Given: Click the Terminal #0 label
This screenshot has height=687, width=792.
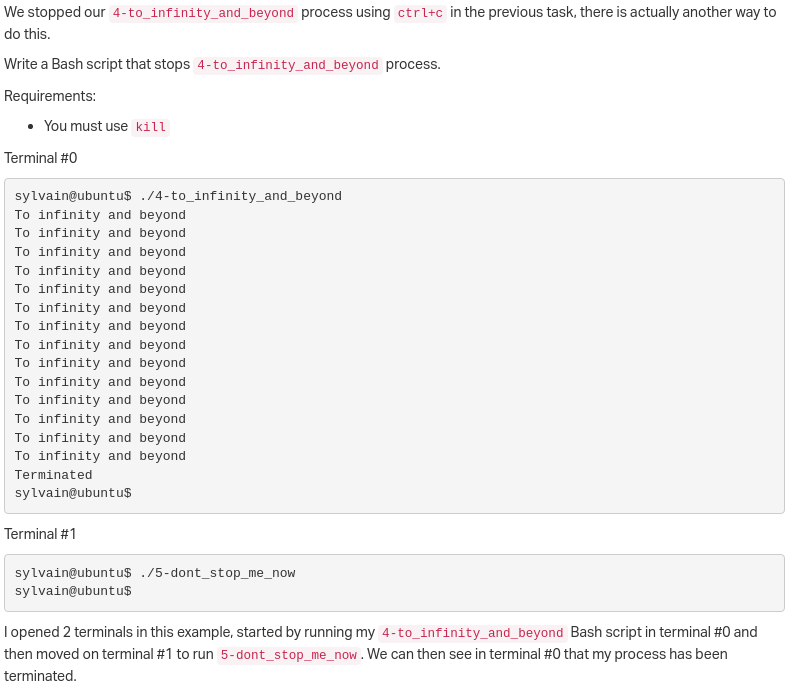Looking at the screenshot, I should (40, 158).
